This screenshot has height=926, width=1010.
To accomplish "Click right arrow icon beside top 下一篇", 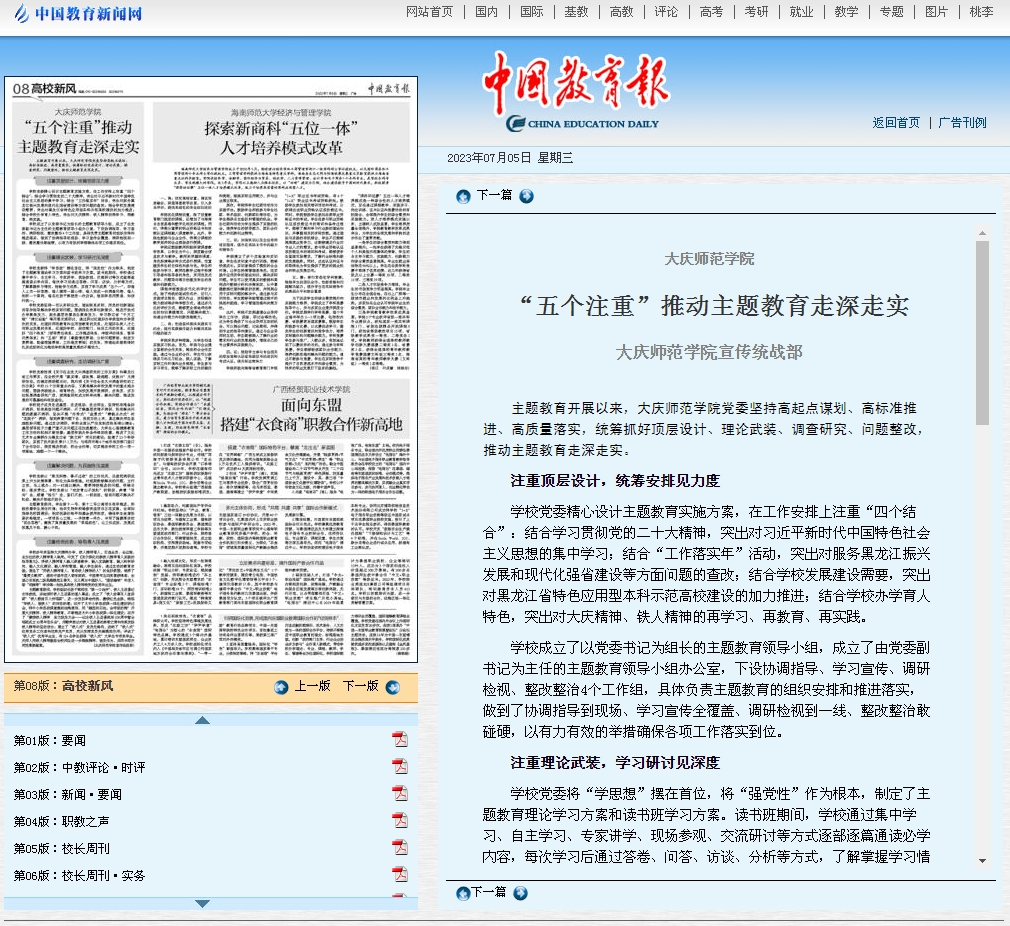I will click(x=526, y=196).
